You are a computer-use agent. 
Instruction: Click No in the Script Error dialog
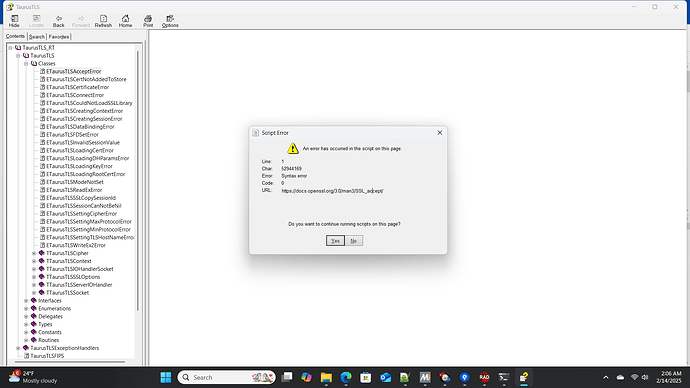coord(354,241)
